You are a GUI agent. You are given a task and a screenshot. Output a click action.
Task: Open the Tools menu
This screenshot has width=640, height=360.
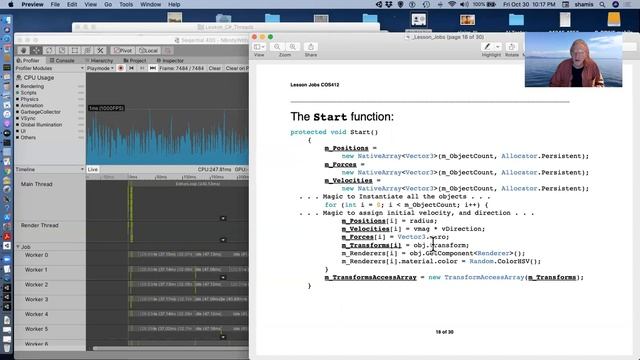[x=126, y=4]
